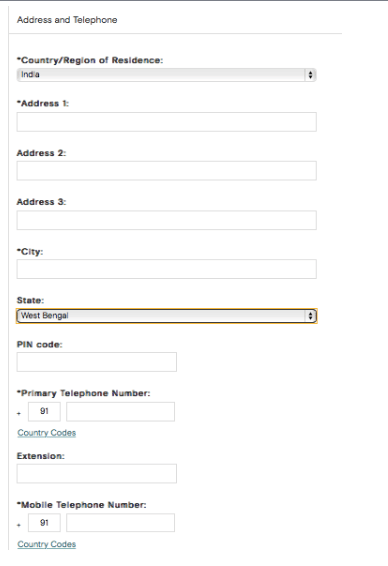Click the 91 country code box for Primary Telephone

tap(44, 412)
